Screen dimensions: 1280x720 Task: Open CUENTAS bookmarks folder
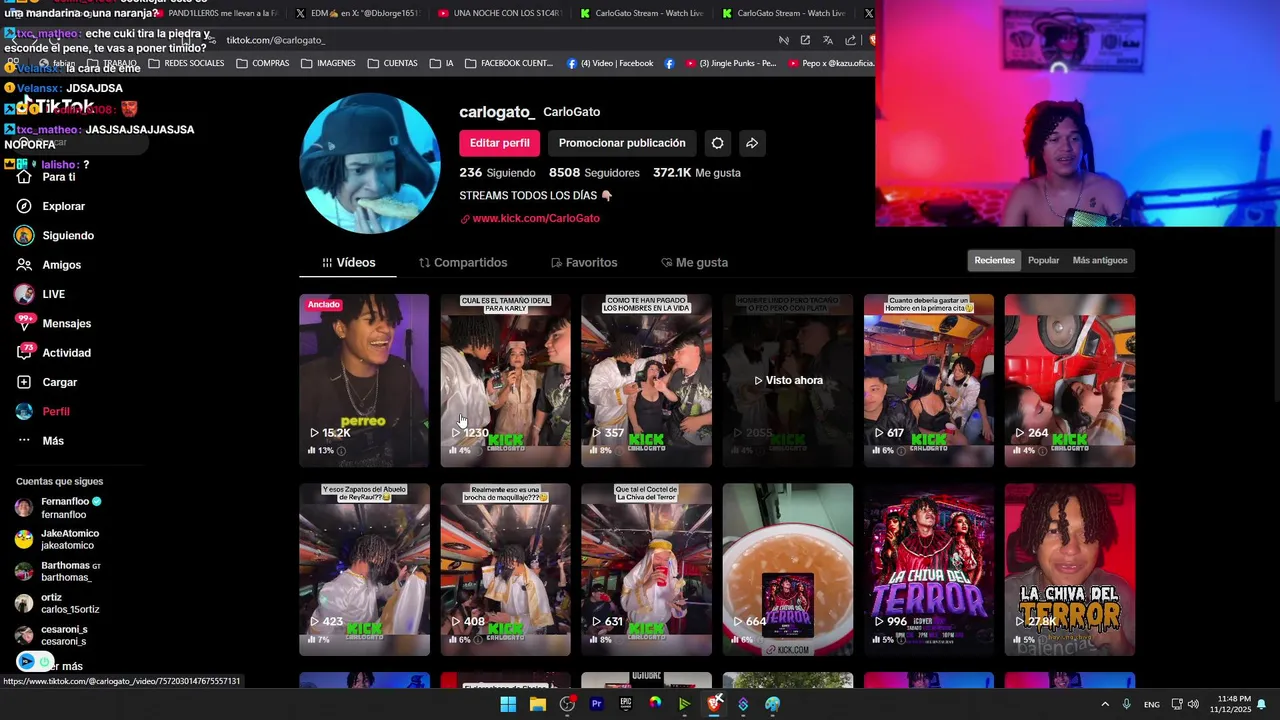coord(392,63)
